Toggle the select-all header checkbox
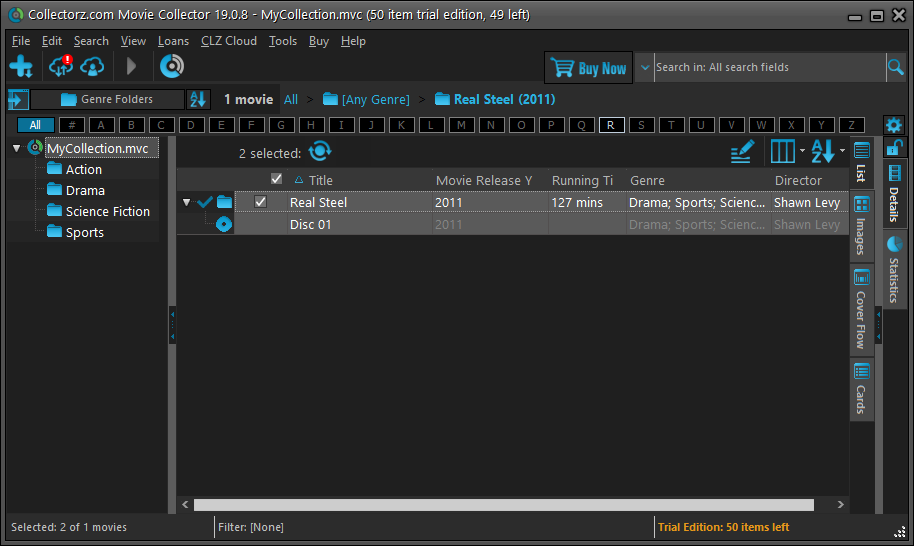This screenshot has width=914, height=546. coord(276,179)
